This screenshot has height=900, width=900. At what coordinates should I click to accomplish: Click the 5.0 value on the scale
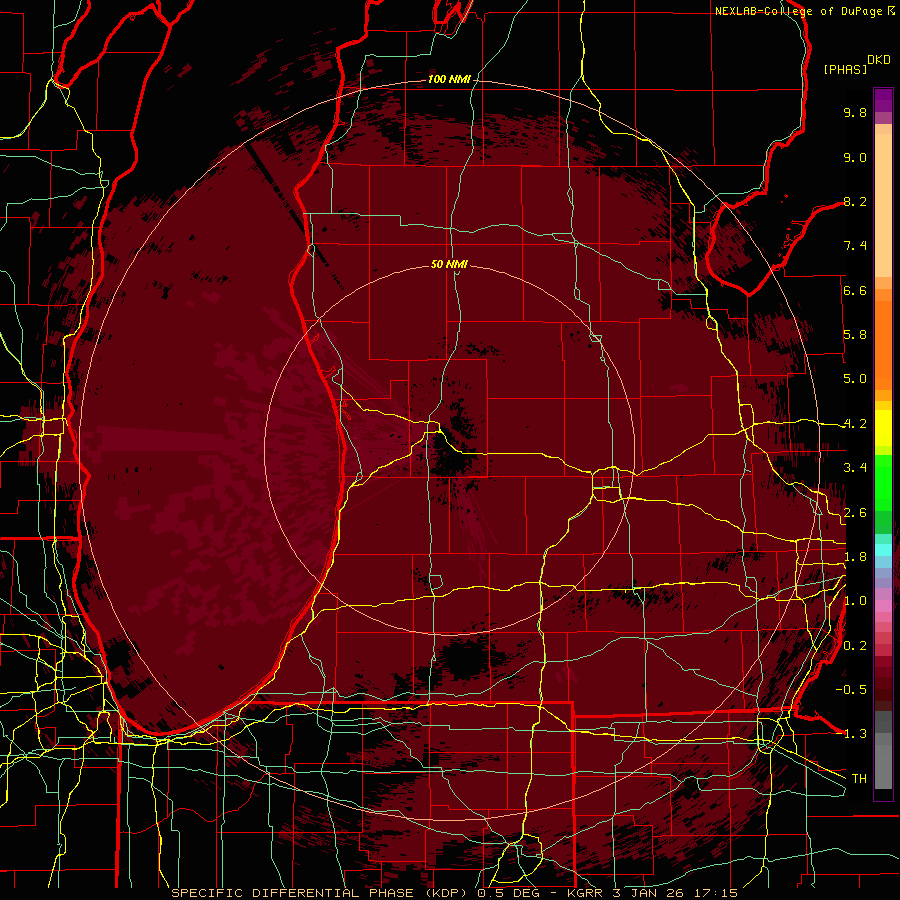pos(855,379)
